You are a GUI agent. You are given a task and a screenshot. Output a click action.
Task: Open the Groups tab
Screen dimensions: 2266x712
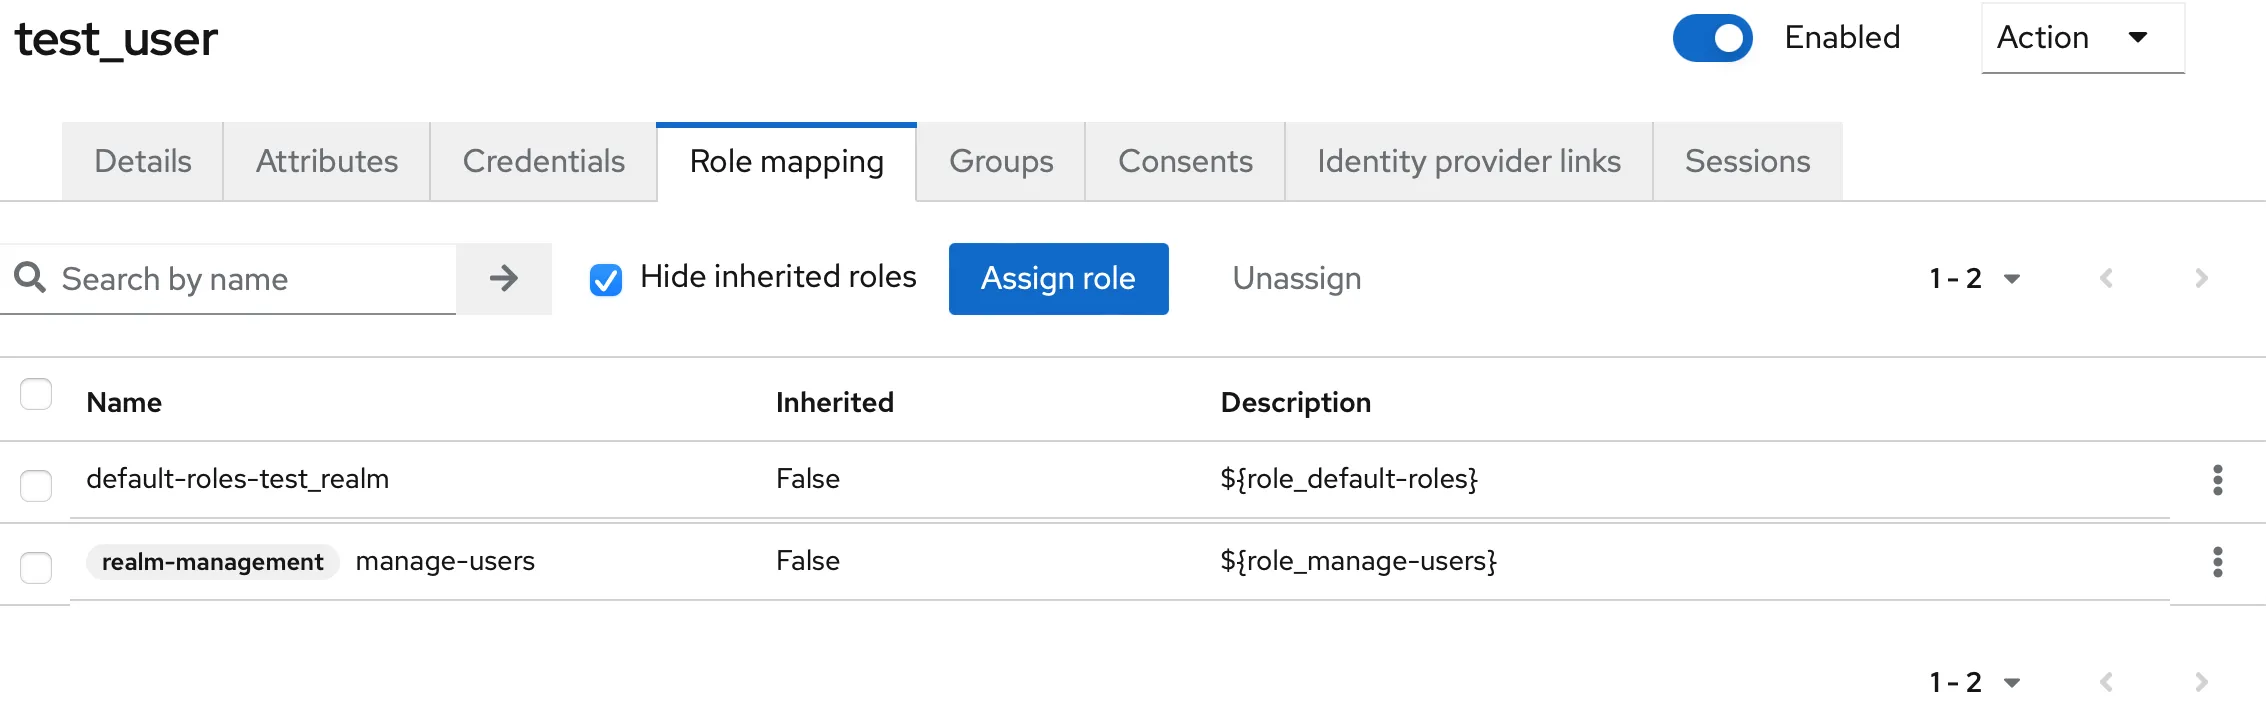pyautogui.click(x=1000, y=161)
